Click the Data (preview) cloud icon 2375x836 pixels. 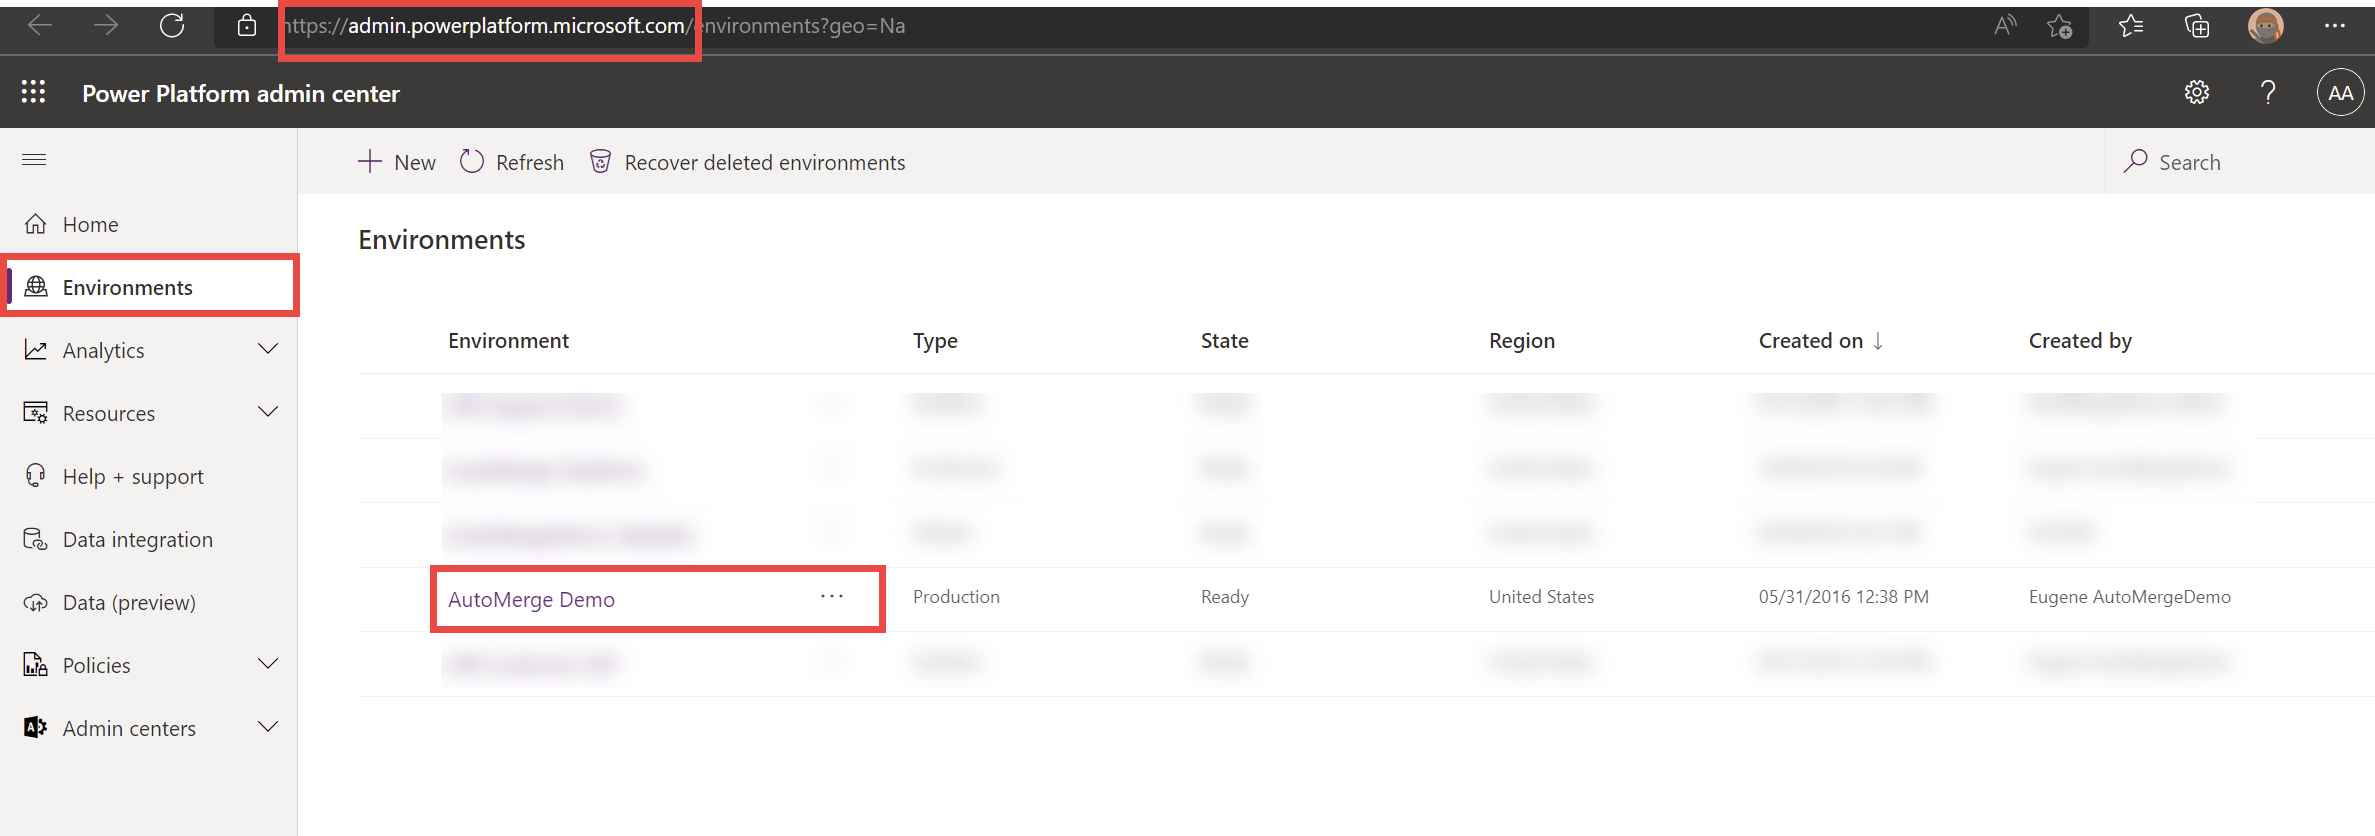click(x=36, y=602)
